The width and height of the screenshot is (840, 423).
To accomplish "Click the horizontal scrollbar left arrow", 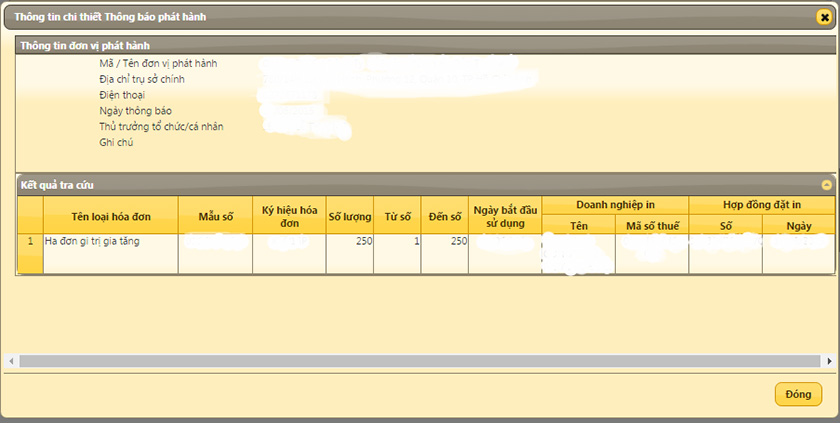I will pos(11,361).
